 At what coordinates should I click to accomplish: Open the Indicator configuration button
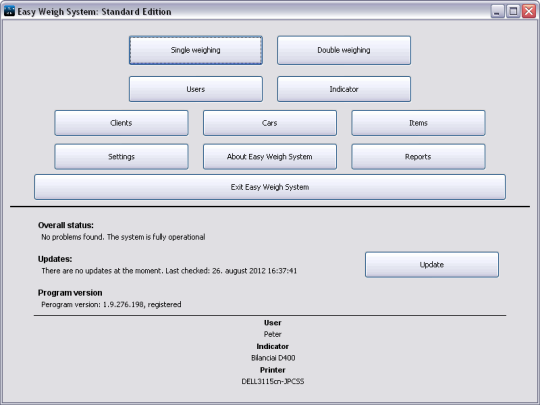pyautogui.click(x=344, y=89)
